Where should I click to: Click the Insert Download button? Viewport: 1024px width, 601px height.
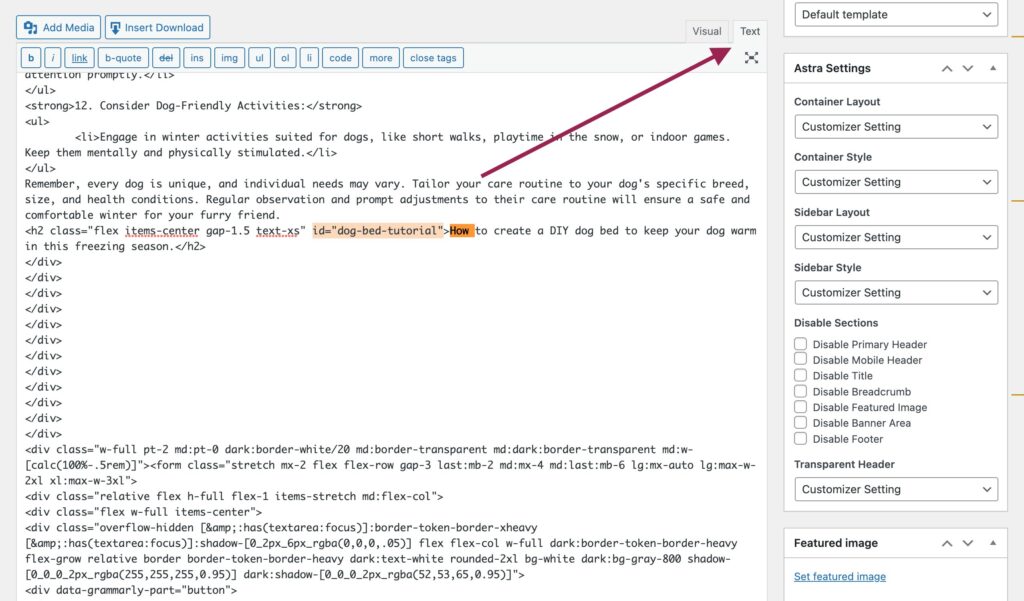(157, 27)
